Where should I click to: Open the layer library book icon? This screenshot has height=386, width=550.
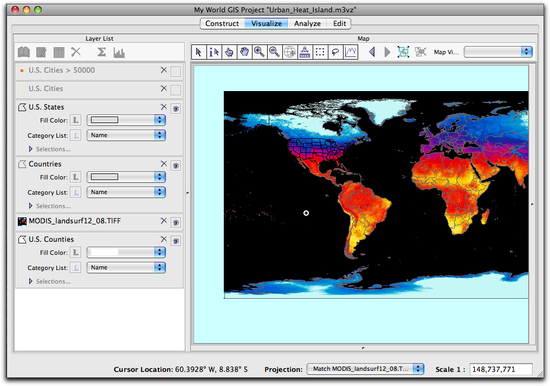pos(24,52)
